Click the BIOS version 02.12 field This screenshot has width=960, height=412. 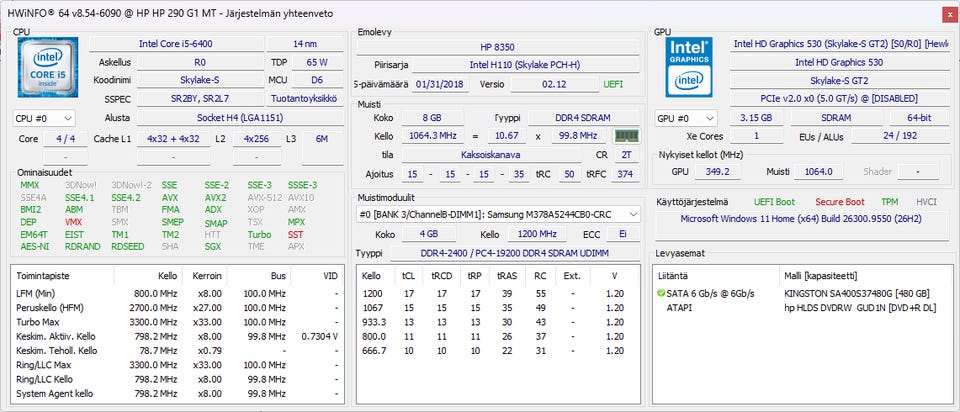click(x=555, y=84)
